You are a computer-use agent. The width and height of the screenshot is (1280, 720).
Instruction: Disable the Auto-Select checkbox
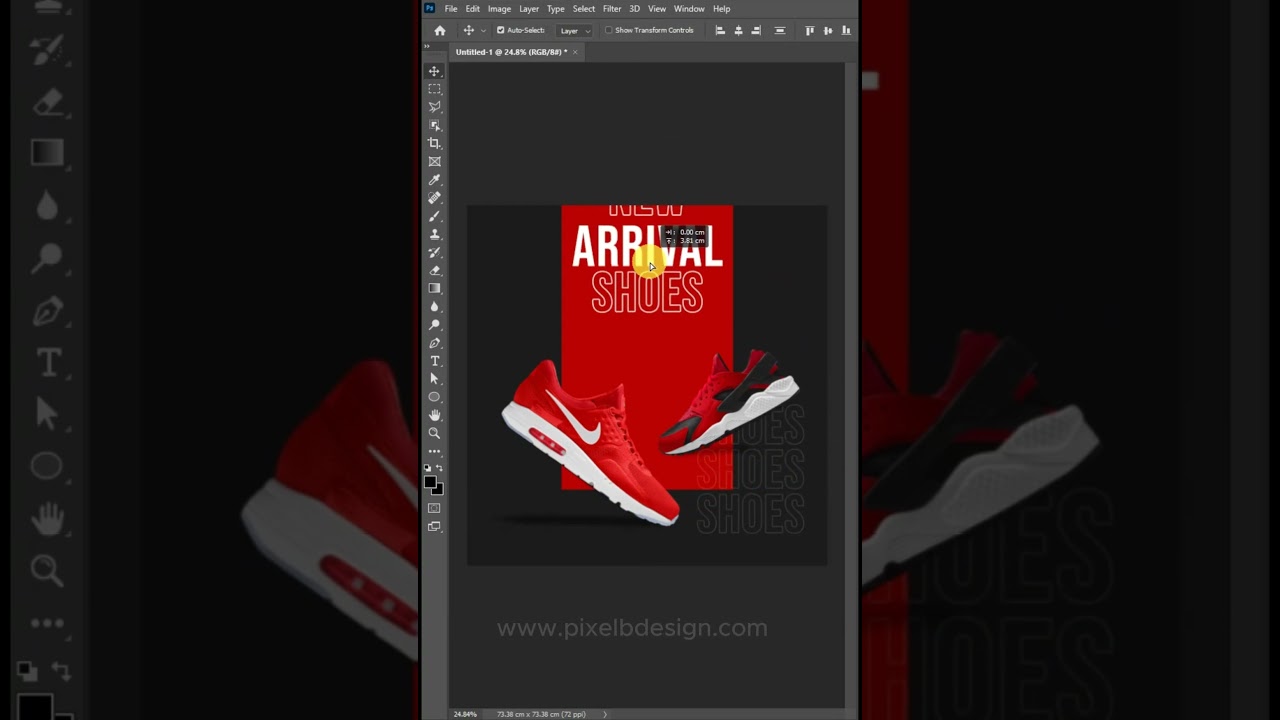[x=500, y=30]
